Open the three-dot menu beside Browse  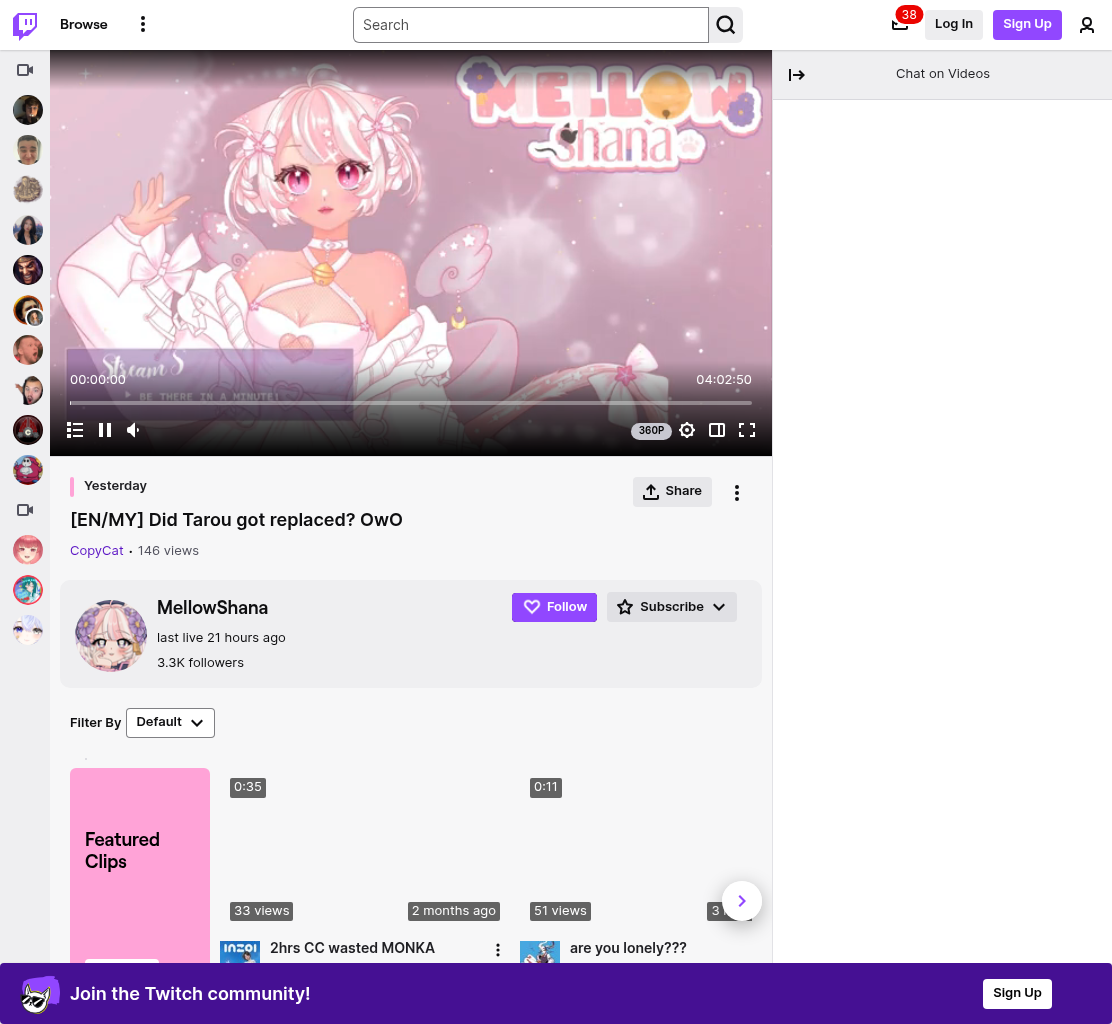point(143,24)
